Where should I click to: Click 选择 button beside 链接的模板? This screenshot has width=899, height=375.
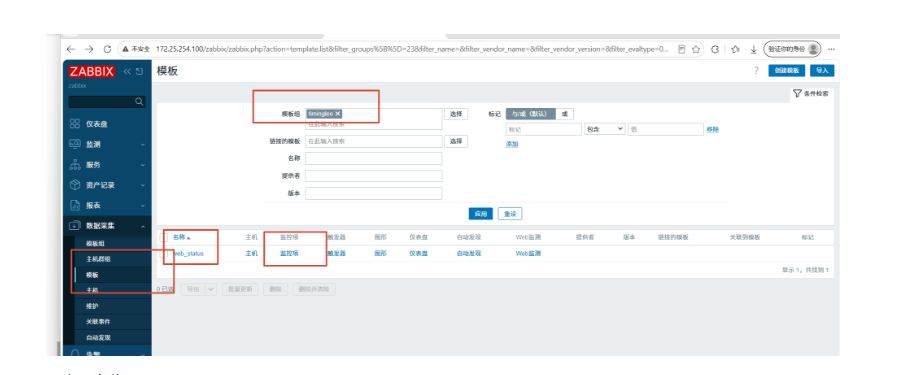click(456, 141)
